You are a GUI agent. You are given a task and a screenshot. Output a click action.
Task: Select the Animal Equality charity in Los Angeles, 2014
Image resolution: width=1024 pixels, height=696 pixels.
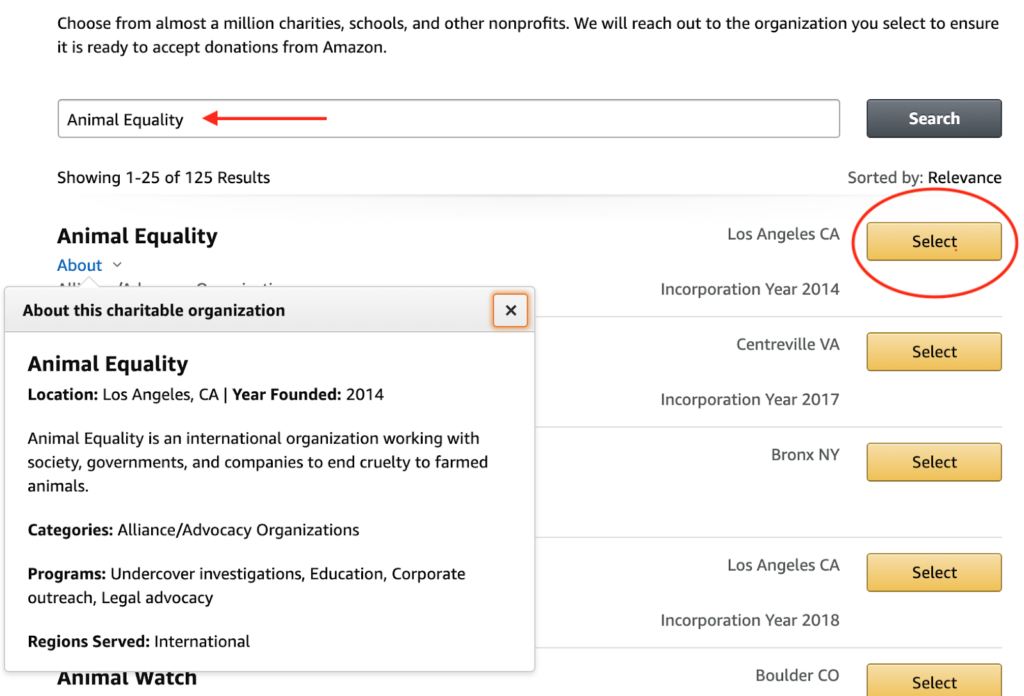coord(934,242)
